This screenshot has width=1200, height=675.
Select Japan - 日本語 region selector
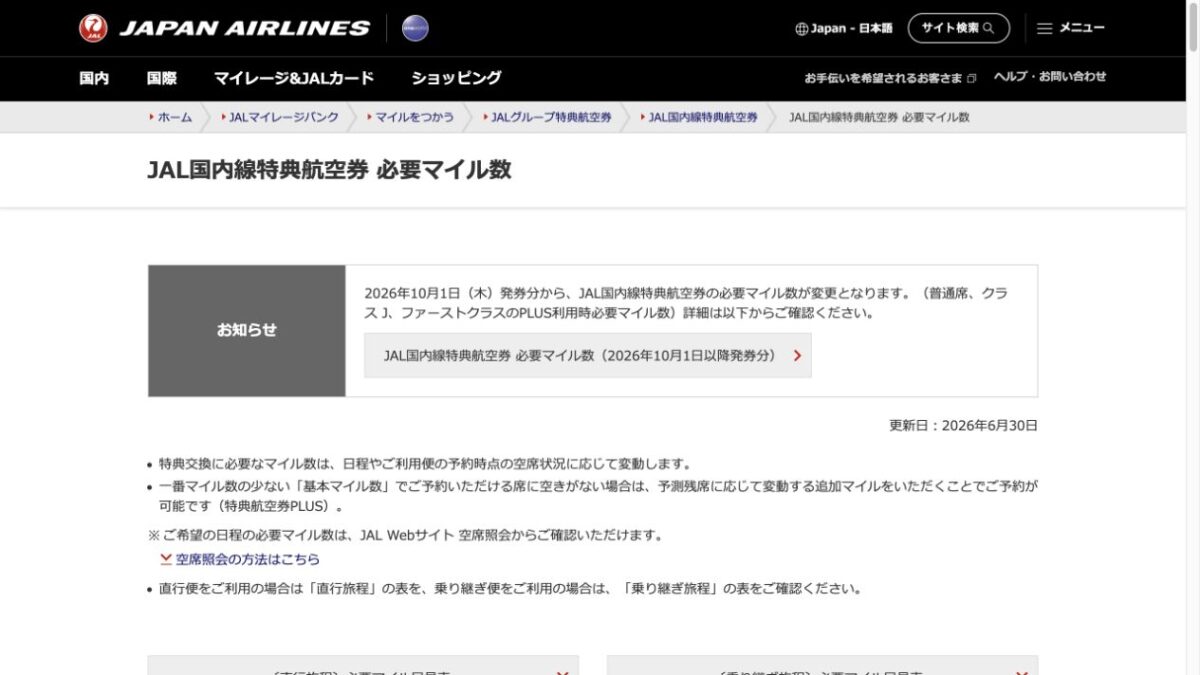[x=844, y=29]
